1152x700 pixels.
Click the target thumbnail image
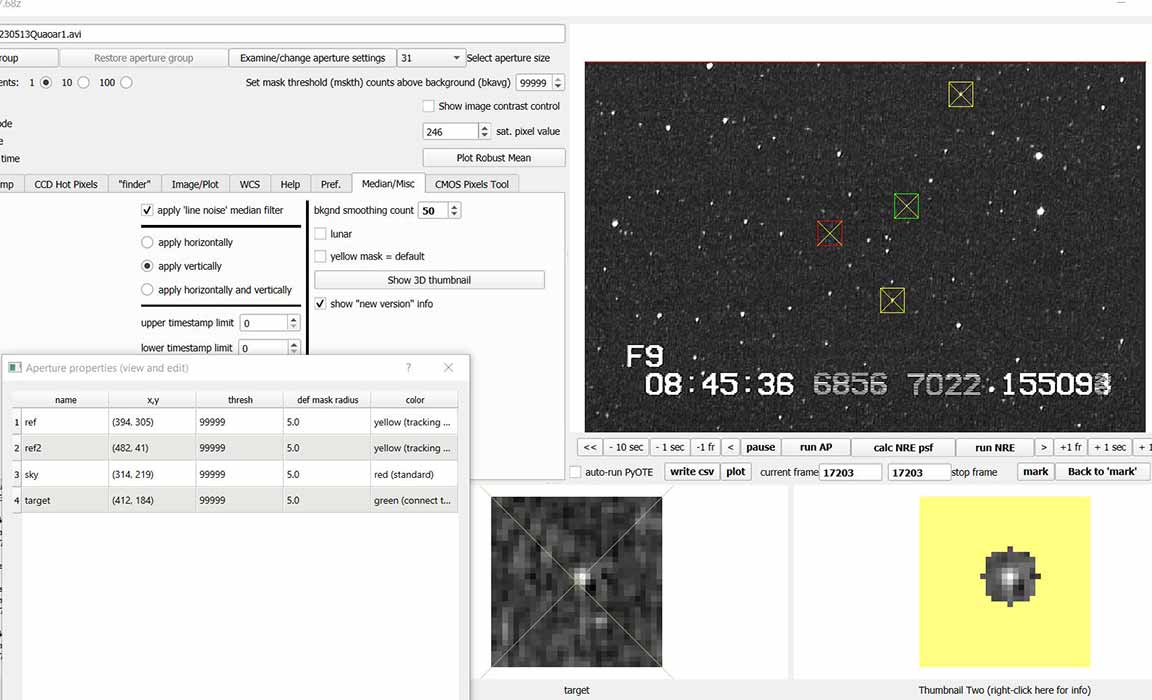pos(577,582)
